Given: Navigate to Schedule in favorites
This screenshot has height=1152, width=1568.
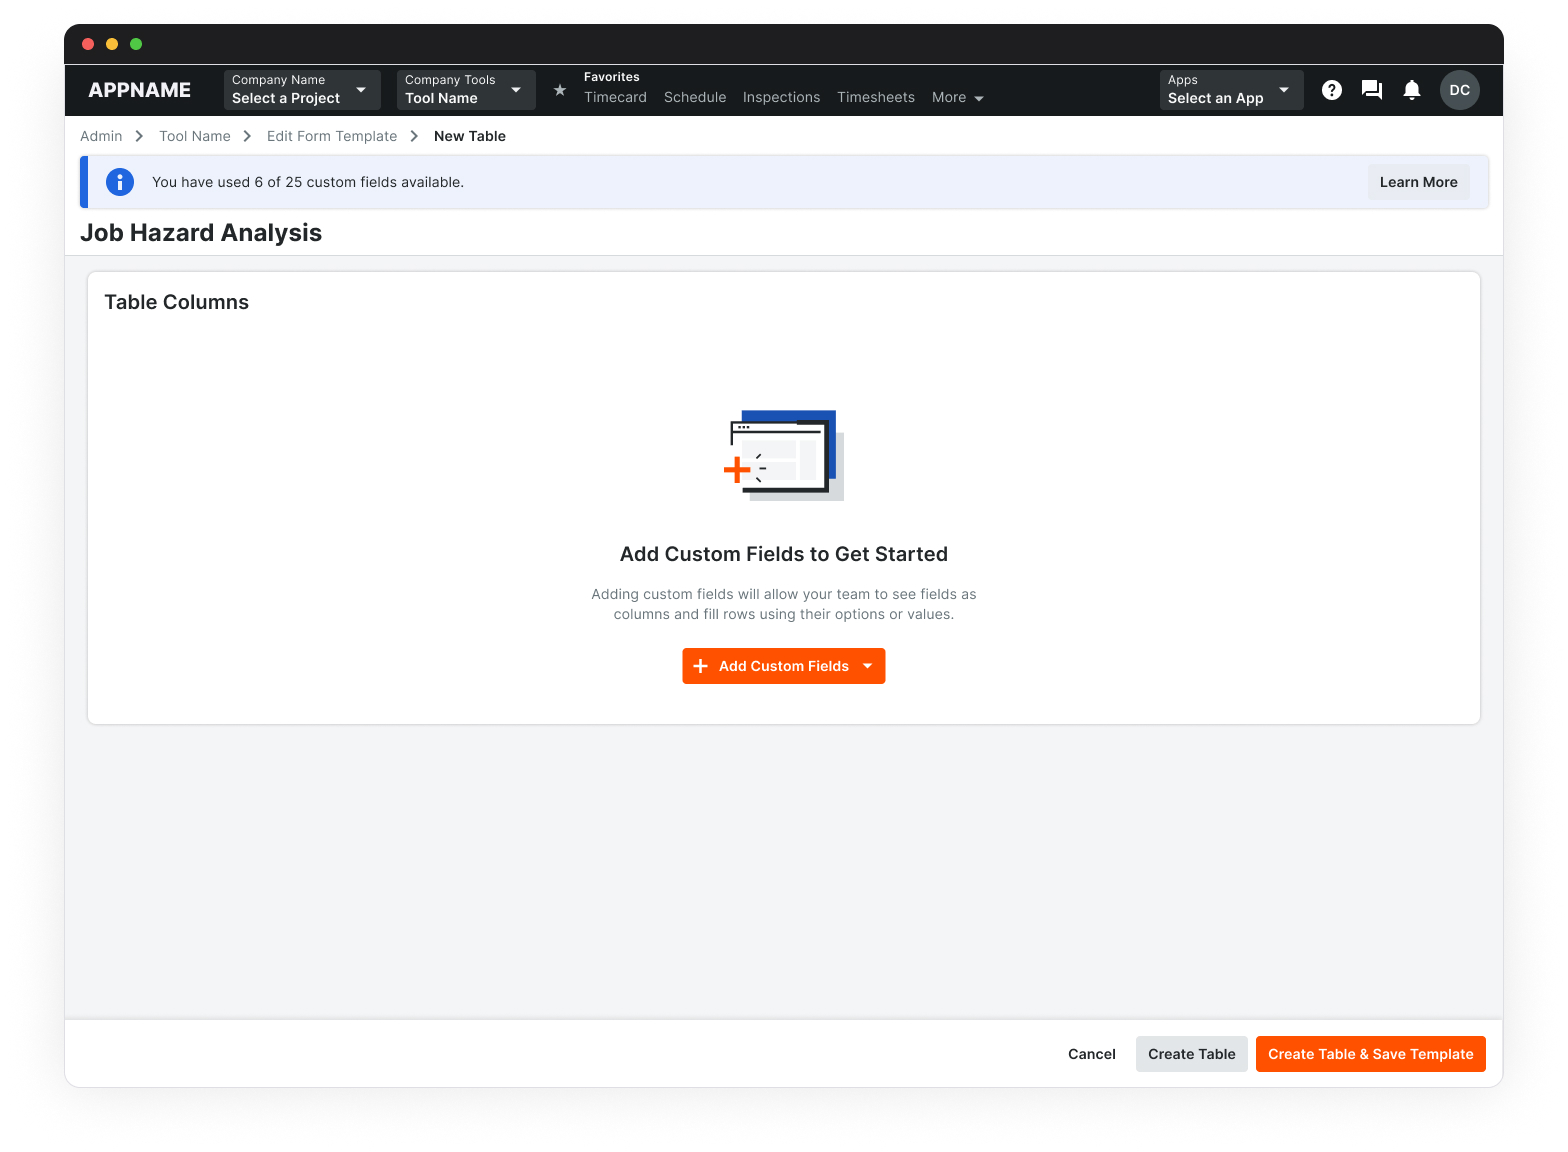Looking at the screenshot, I should 695,98.
